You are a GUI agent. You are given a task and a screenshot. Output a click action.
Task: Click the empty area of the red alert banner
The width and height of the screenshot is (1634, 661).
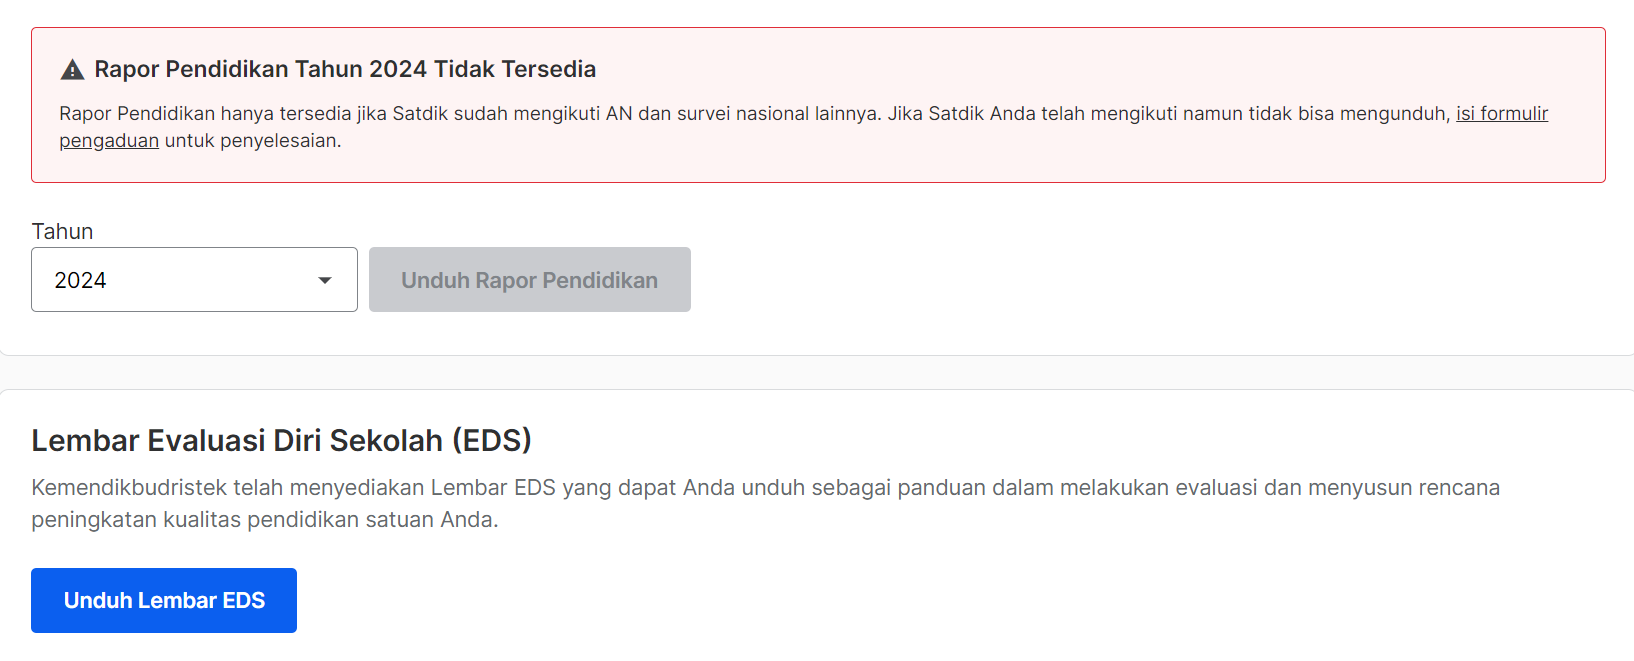[x=1000, y=155]
